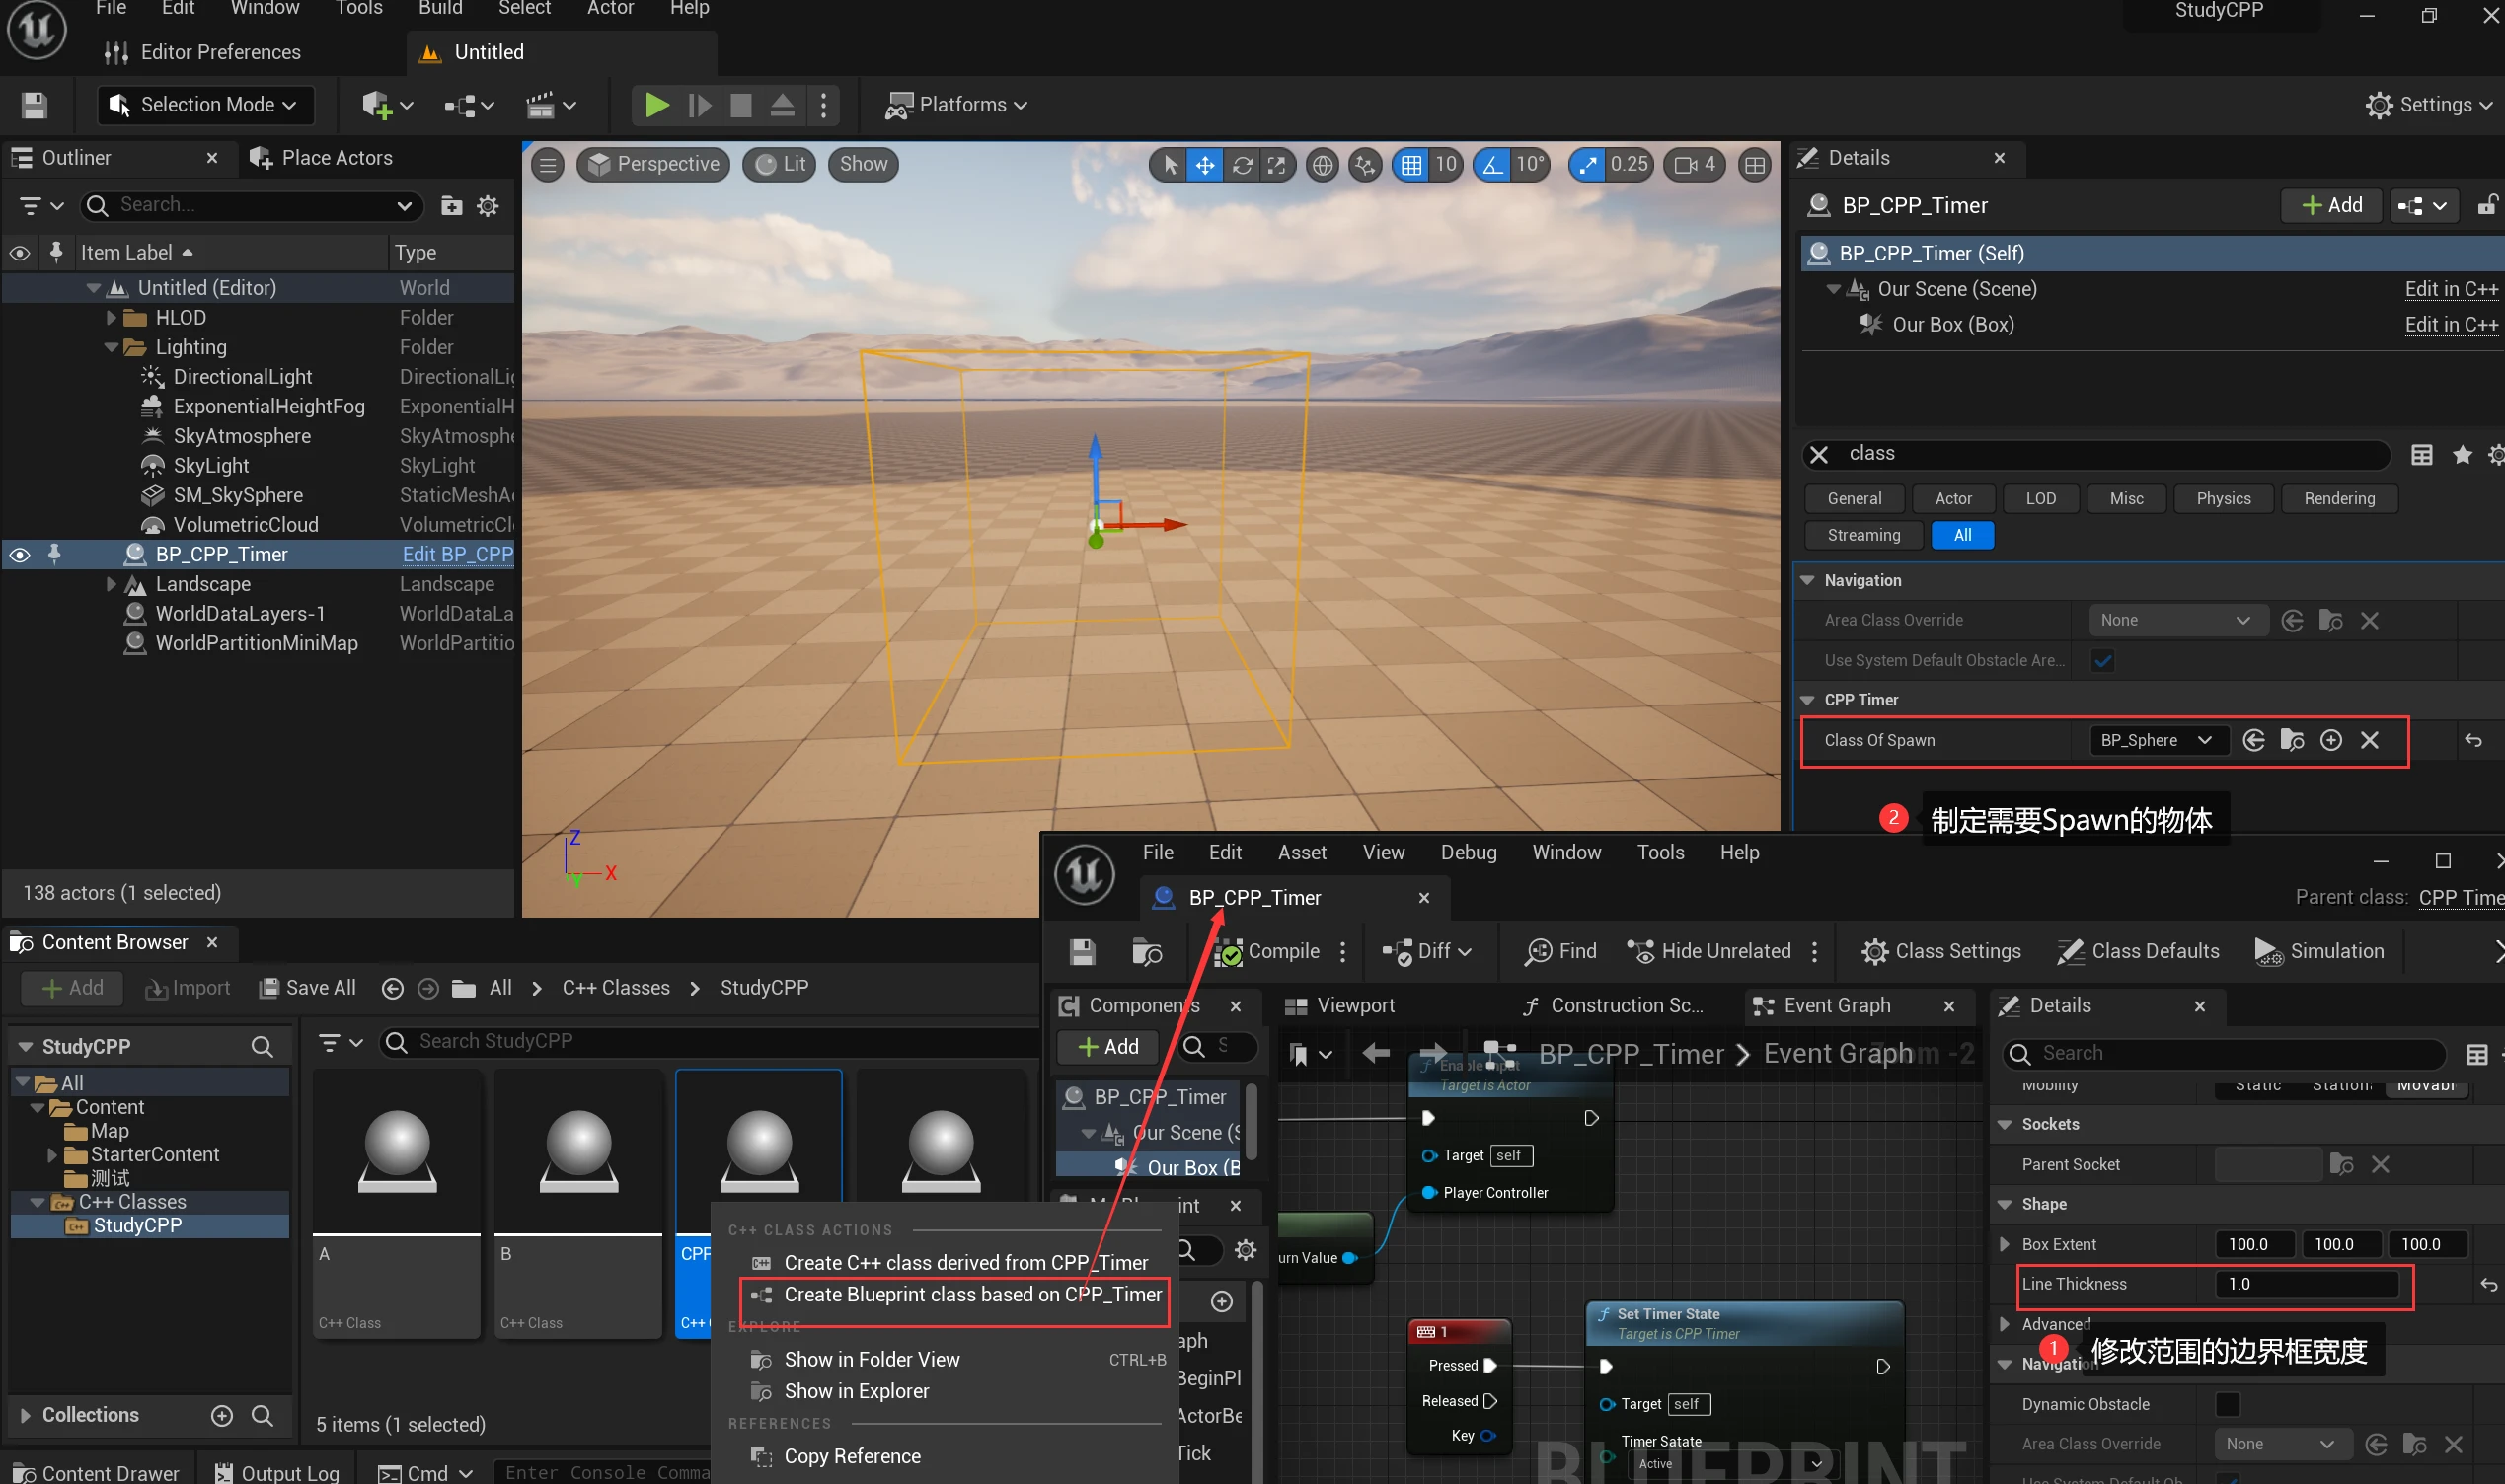
Task: Click the Add button in Details panel
Action: [x=2330, y=205]
